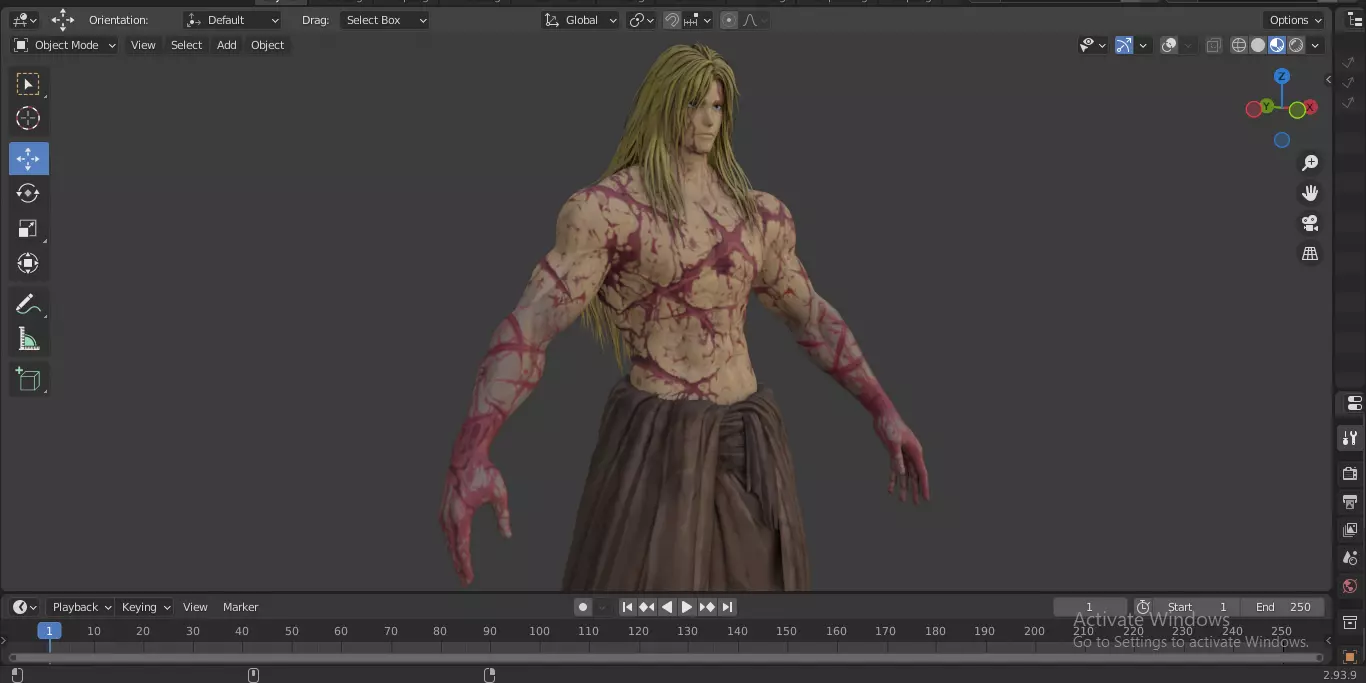Switch to rendered shading
Screen dimensions: 1366x683
[x=1296, y=45]
